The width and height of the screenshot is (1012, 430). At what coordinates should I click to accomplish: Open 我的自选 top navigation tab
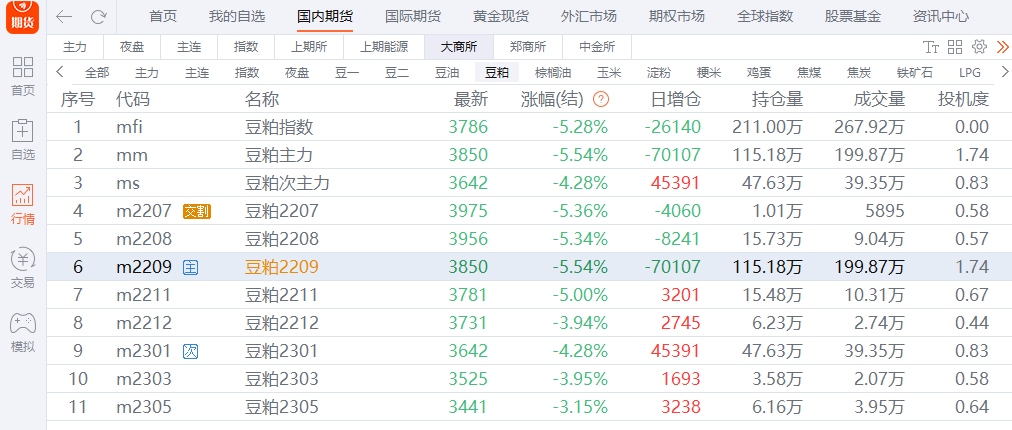coord(237,17)
